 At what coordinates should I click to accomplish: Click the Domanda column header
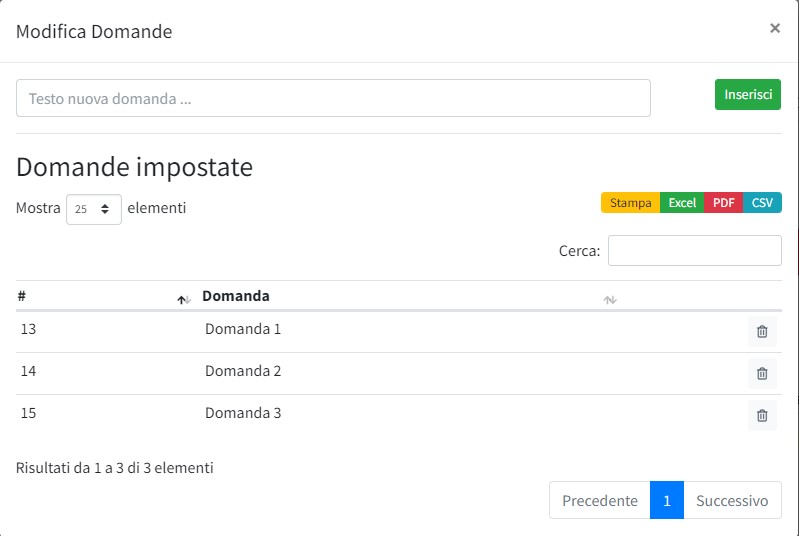(236, 296)
